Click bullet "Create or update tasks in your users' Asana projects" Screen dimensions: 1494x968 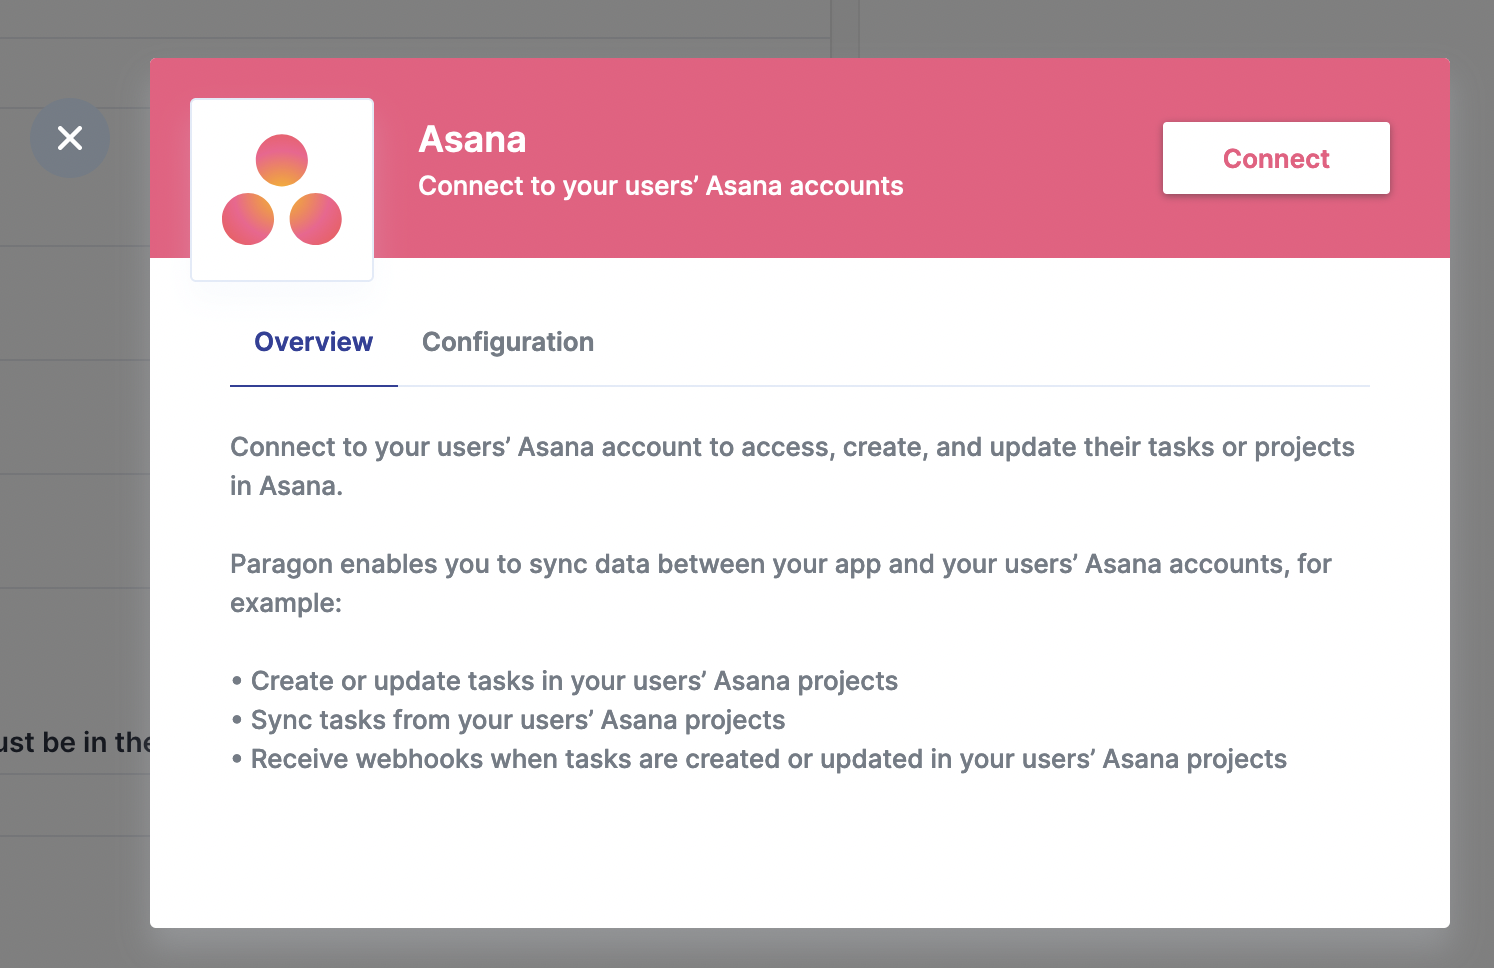[564, 681]
